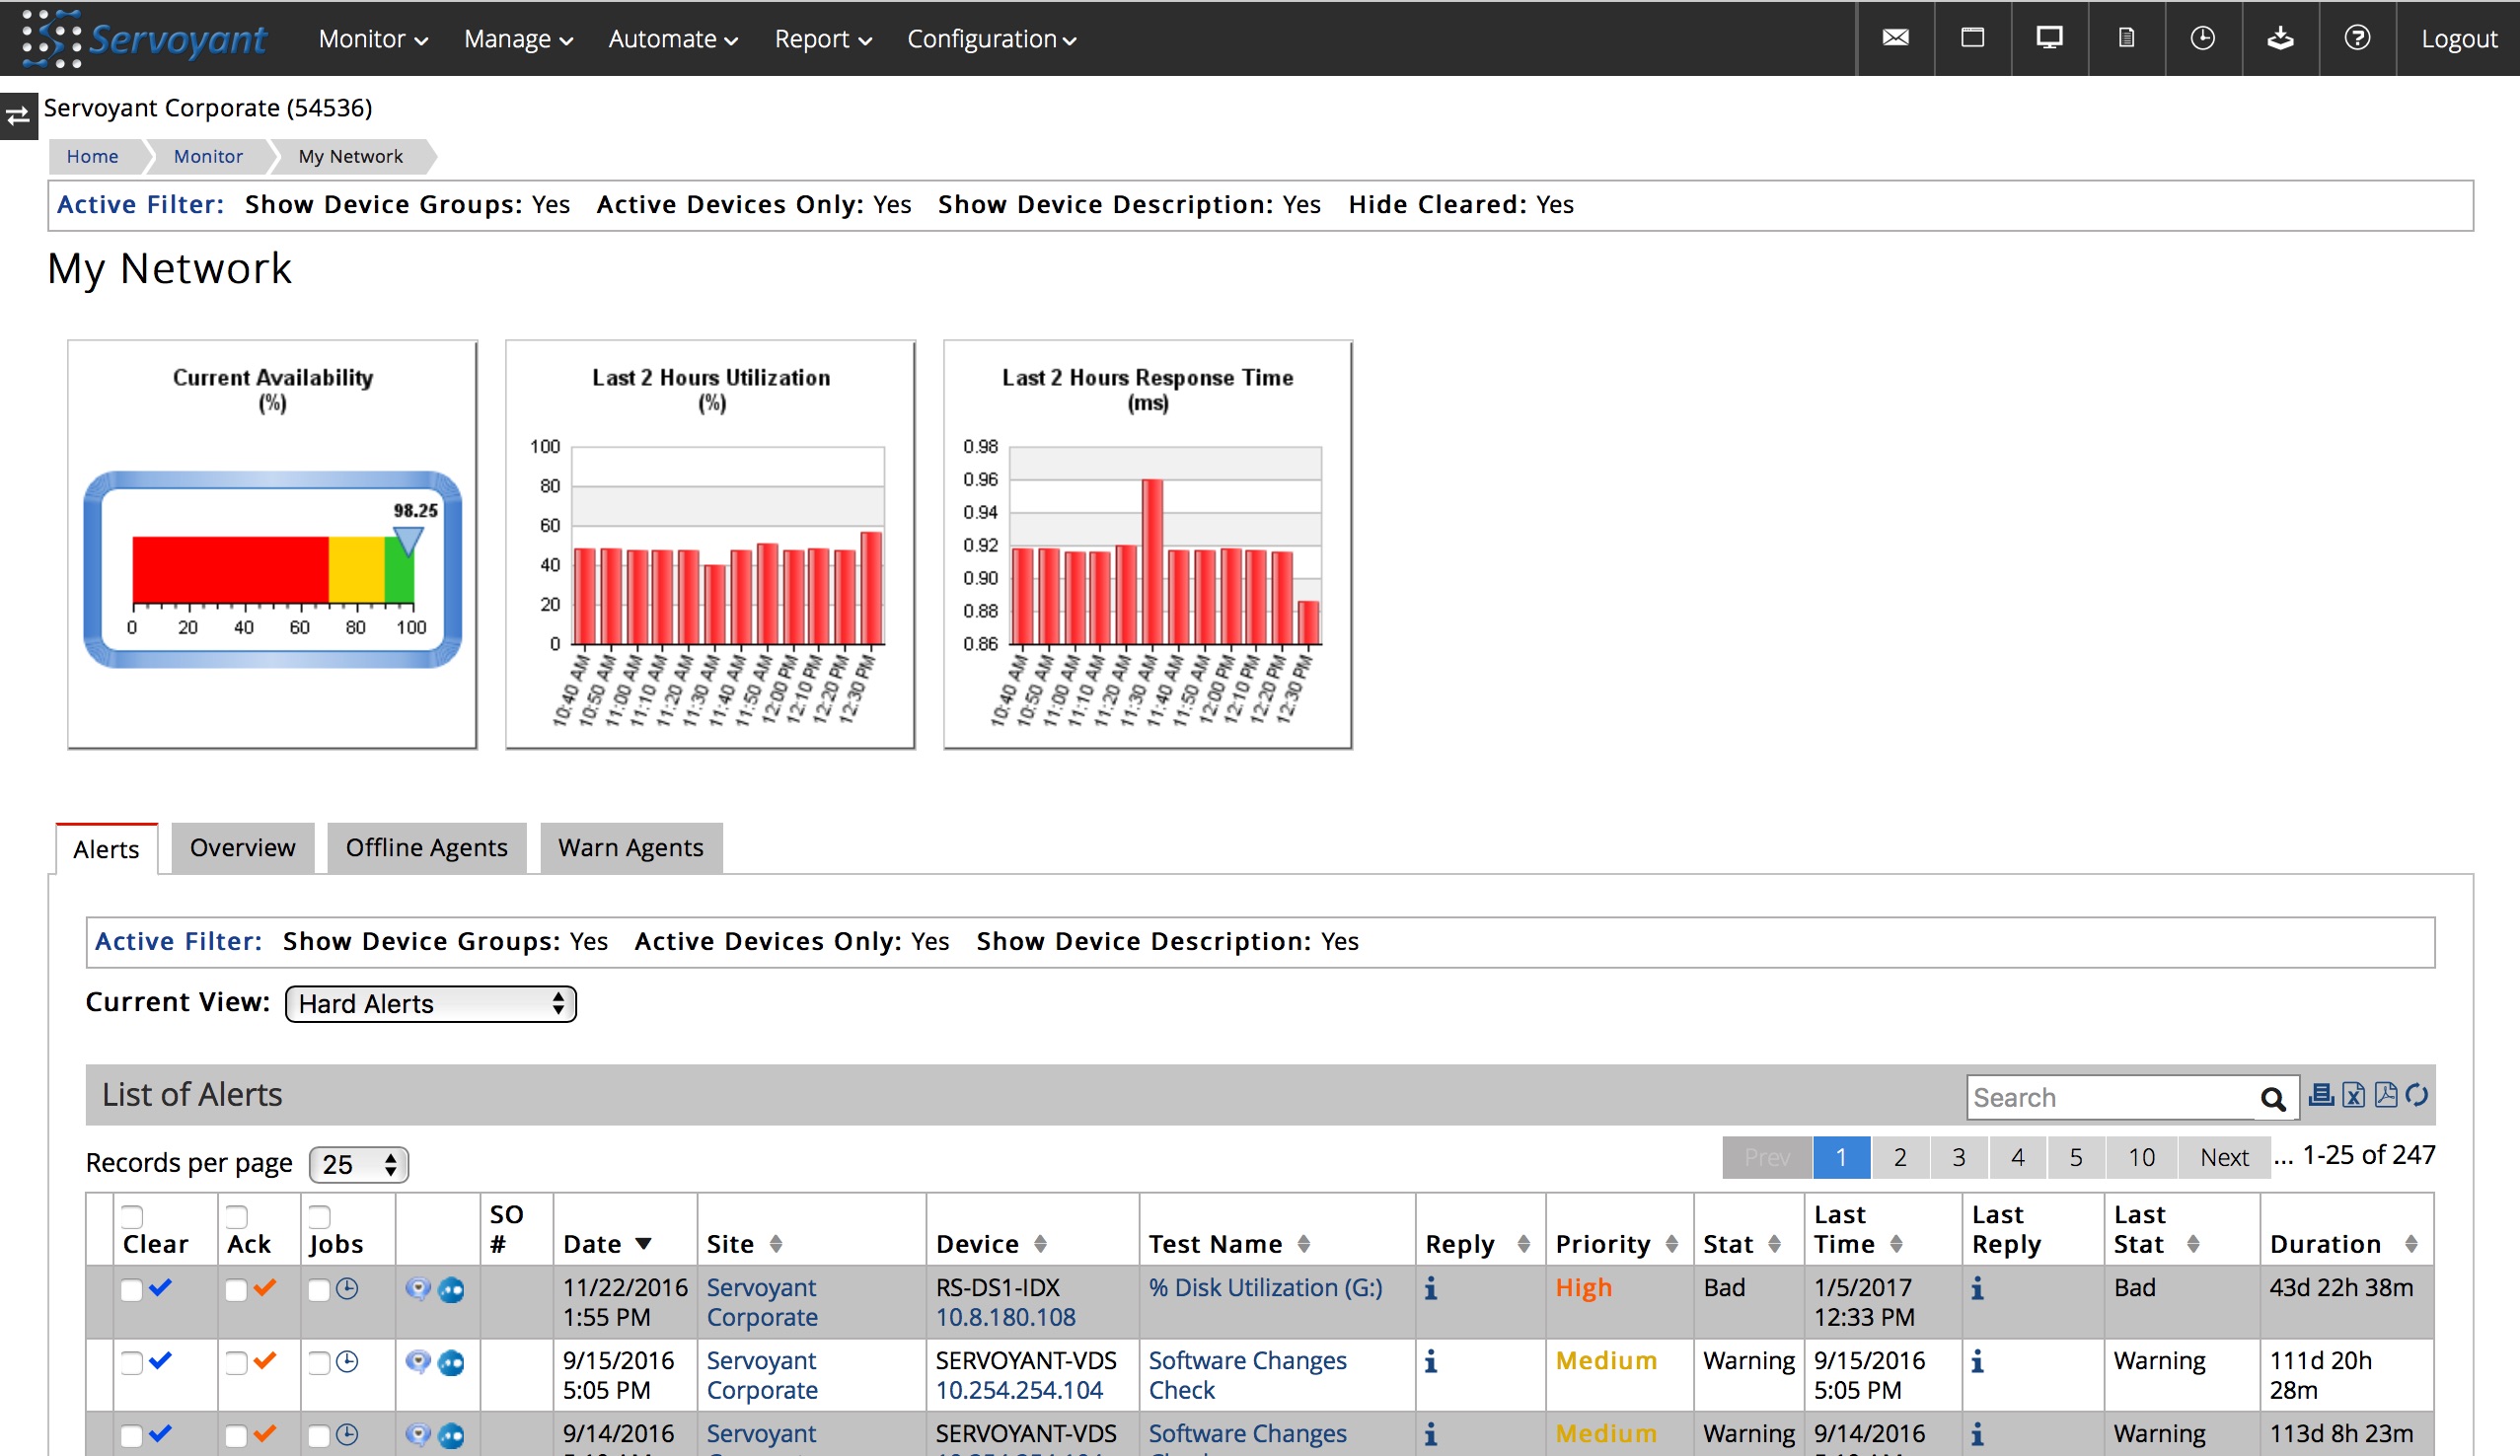Image resolution: width=2520 pixels, height=1456 pixels.
Task: Click jobs clock icon in RS-DS1-IDX row
Action: [x=347, y=1289]
